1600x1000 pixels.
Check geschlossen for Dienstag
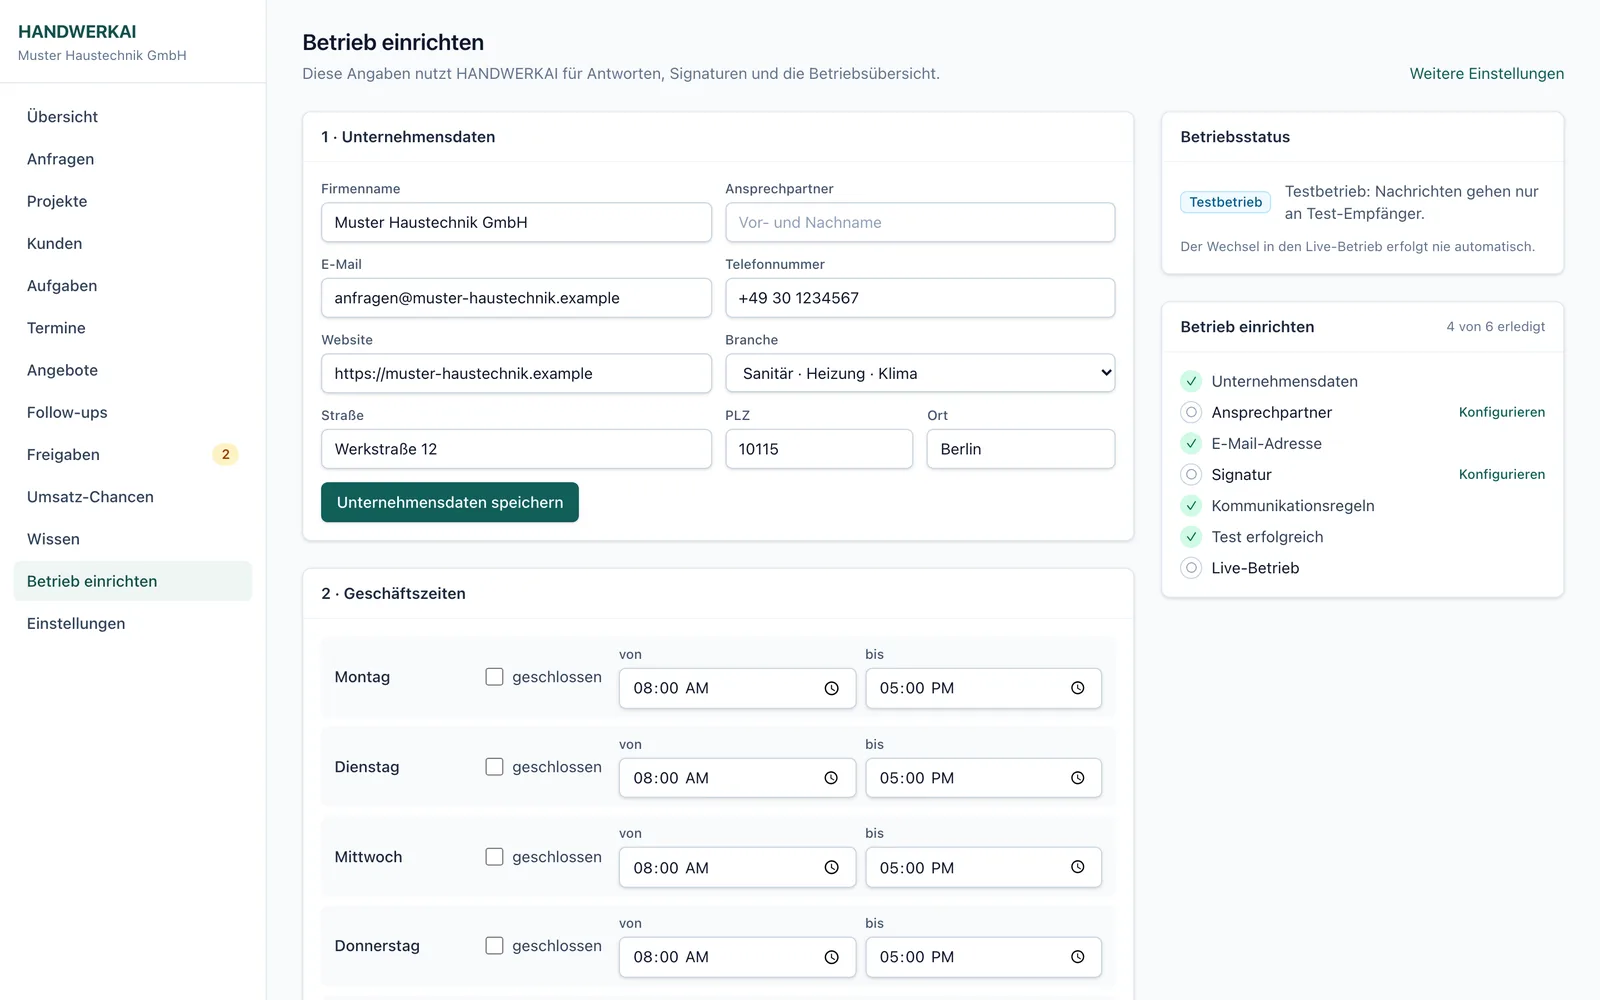pyautogui.click(x=494, y=767)
